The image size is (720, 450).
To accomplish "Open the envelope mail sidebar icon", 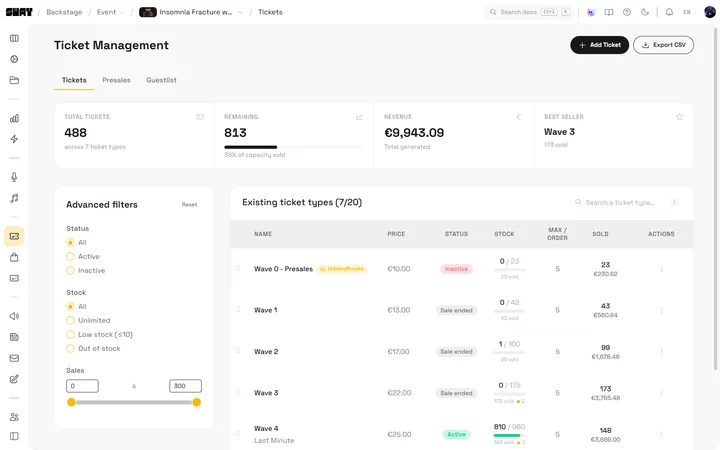I will click(x=14, y=358).
